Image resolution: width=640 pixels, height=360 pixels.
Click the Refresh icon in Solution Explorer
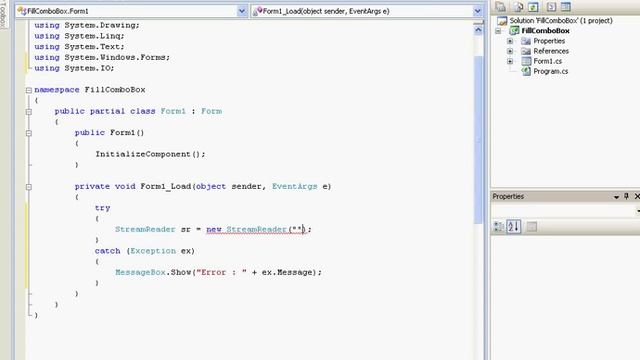pyautogui.click(x=533, y=7)
